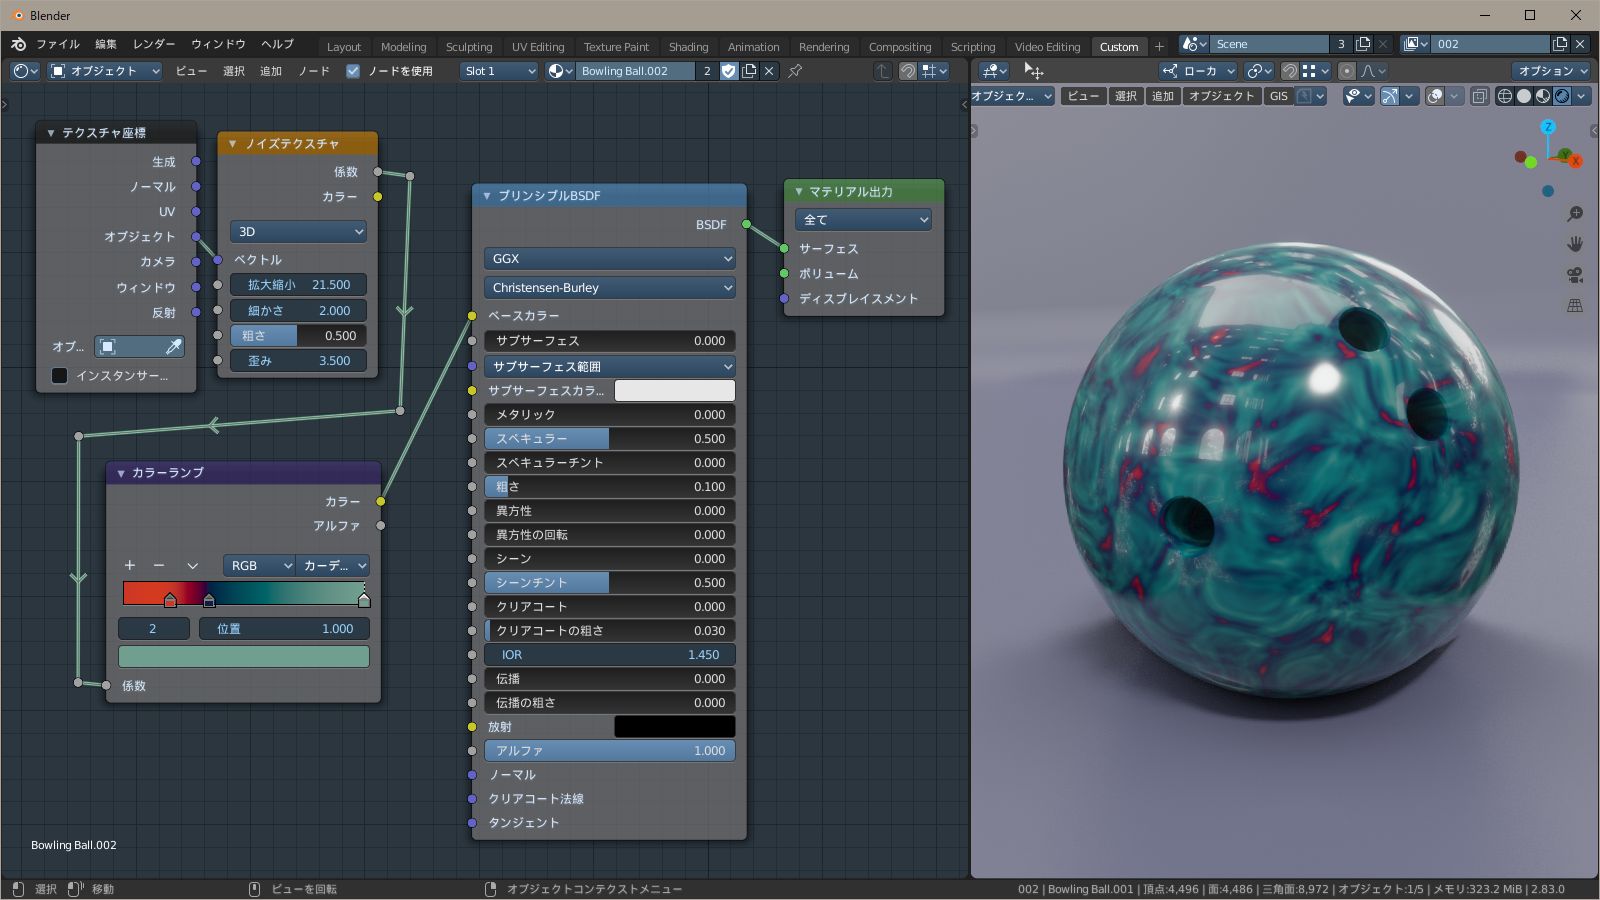Switch to the Compositing workspace tab
Image resolution: width=1600 pixels, height=900 pixels.
[900, 46]
